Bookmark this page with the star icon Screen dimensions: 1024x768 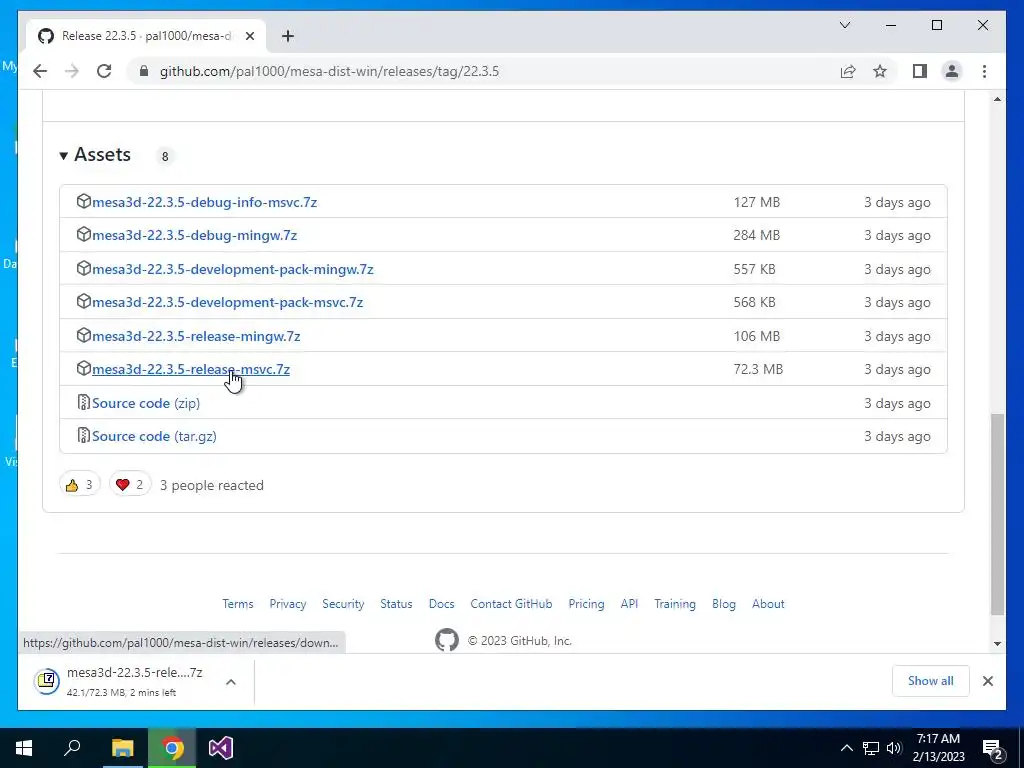click(880, 71)
